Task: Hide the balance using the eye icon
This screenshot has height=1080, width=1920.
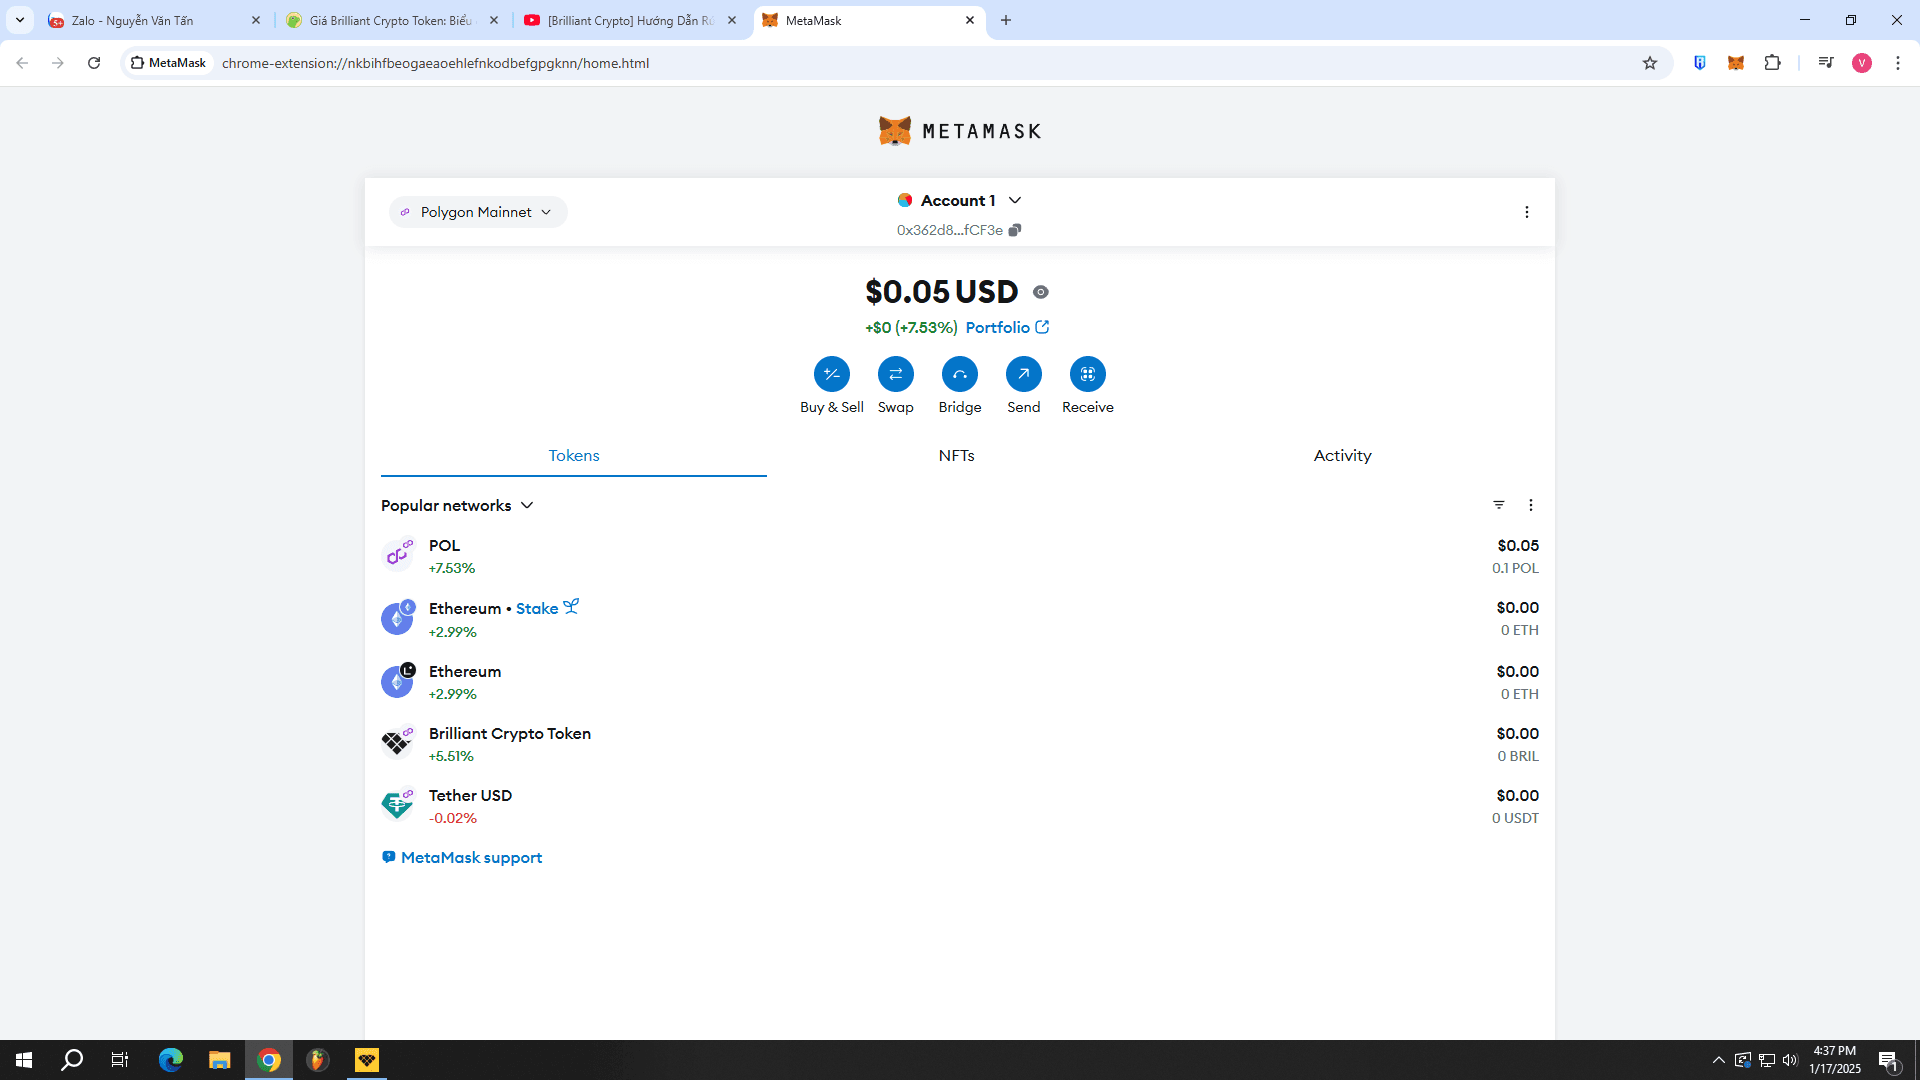Action: point(1041,292)
